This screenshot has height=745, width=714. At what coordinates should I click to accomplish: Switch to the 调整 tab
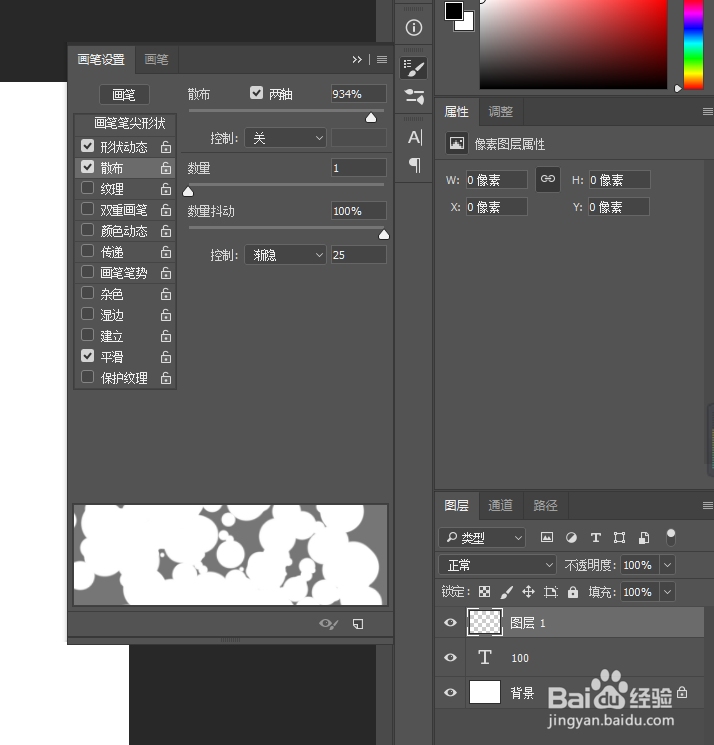point(501,112)
